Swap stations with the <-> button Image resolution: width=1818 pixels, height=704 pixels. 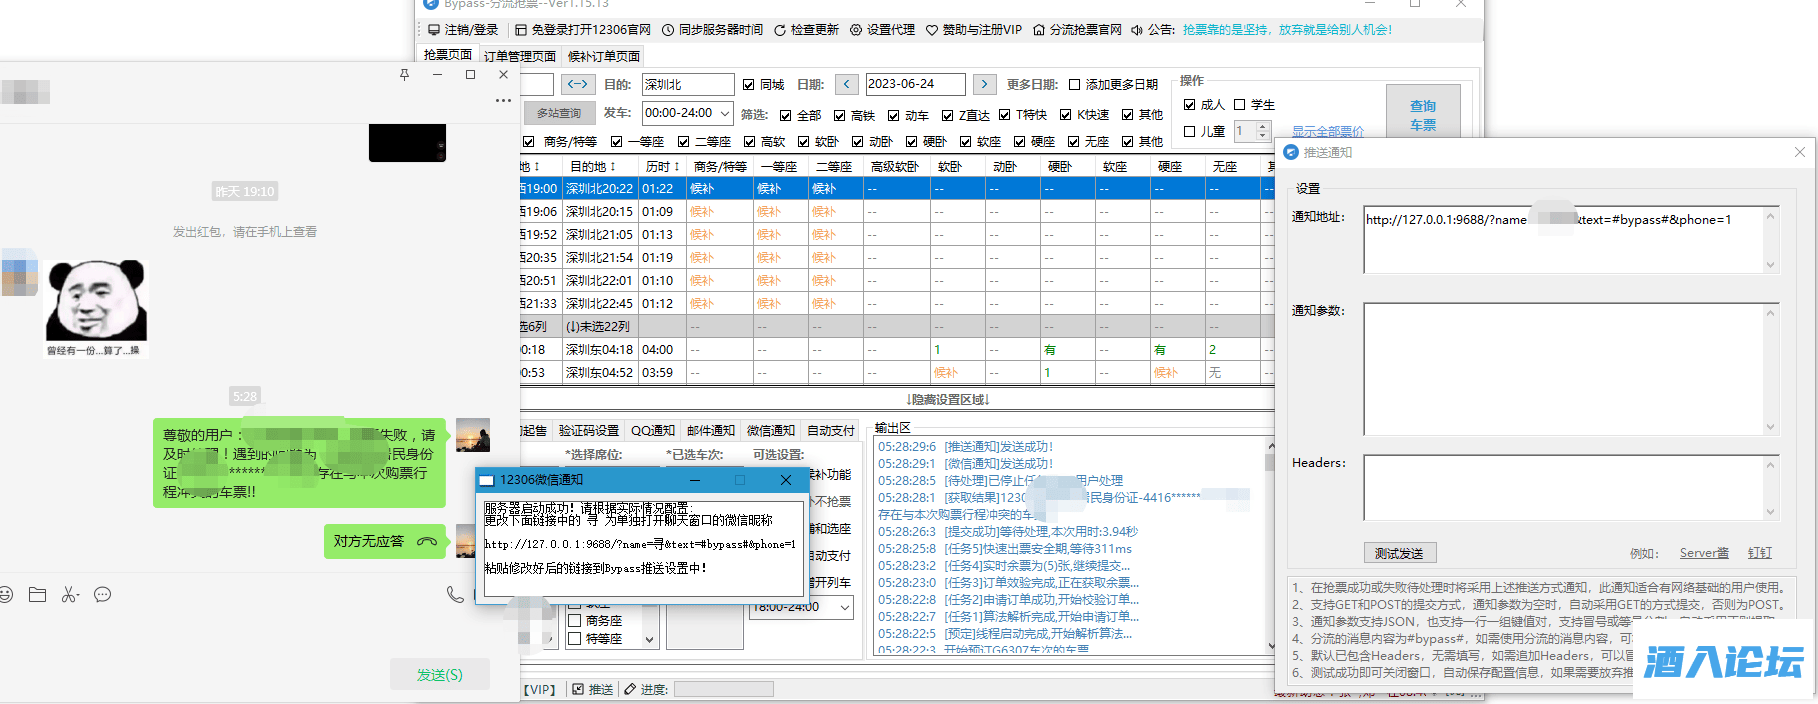click(578, 84)
